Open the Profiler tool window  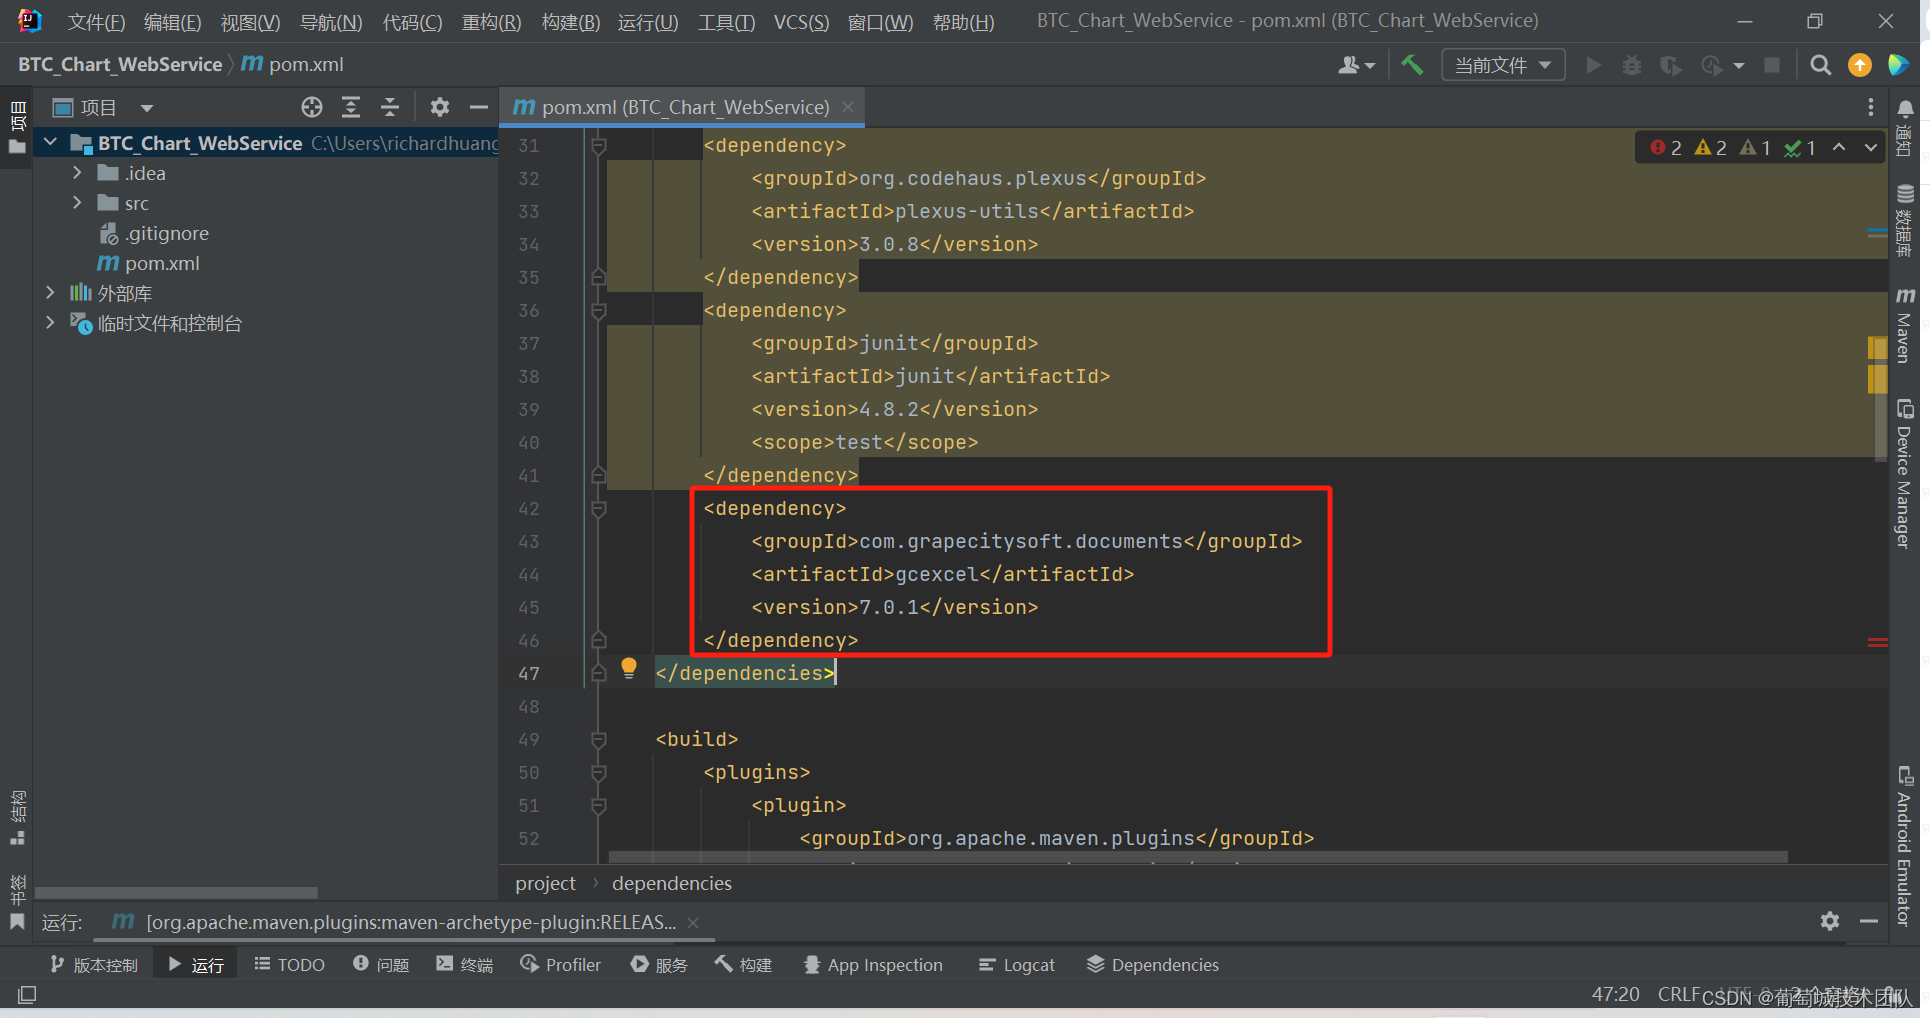click(x=560, y=964)
